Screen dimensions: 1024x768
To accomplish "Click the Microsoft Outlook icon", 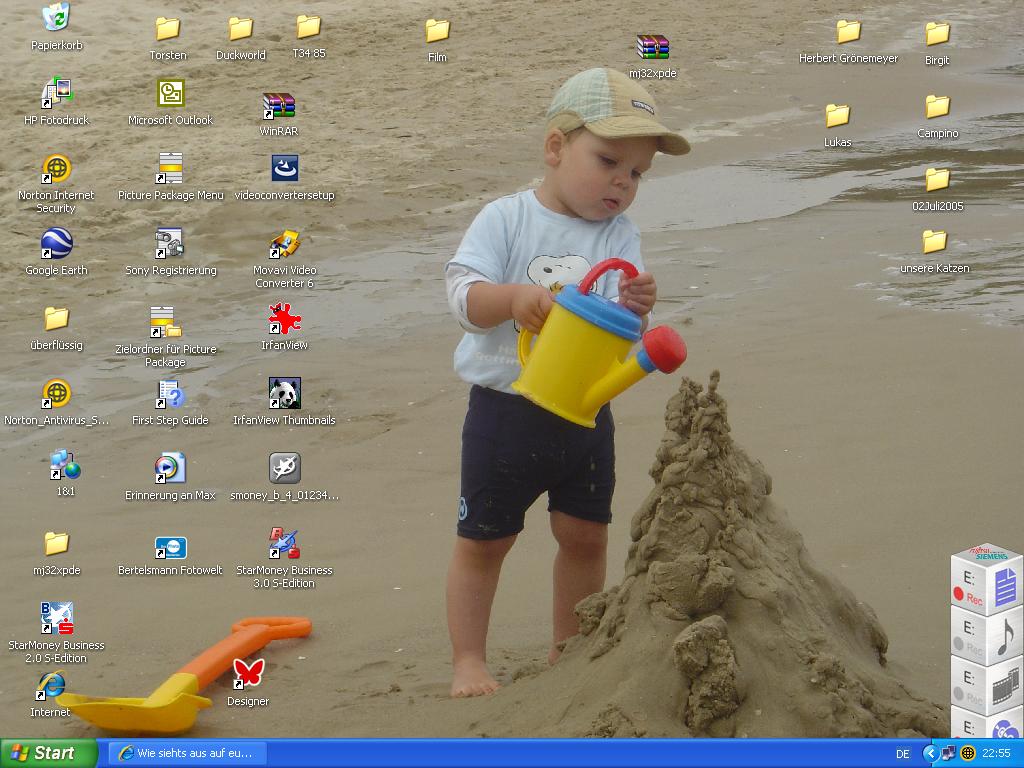I will coord(170,94).
